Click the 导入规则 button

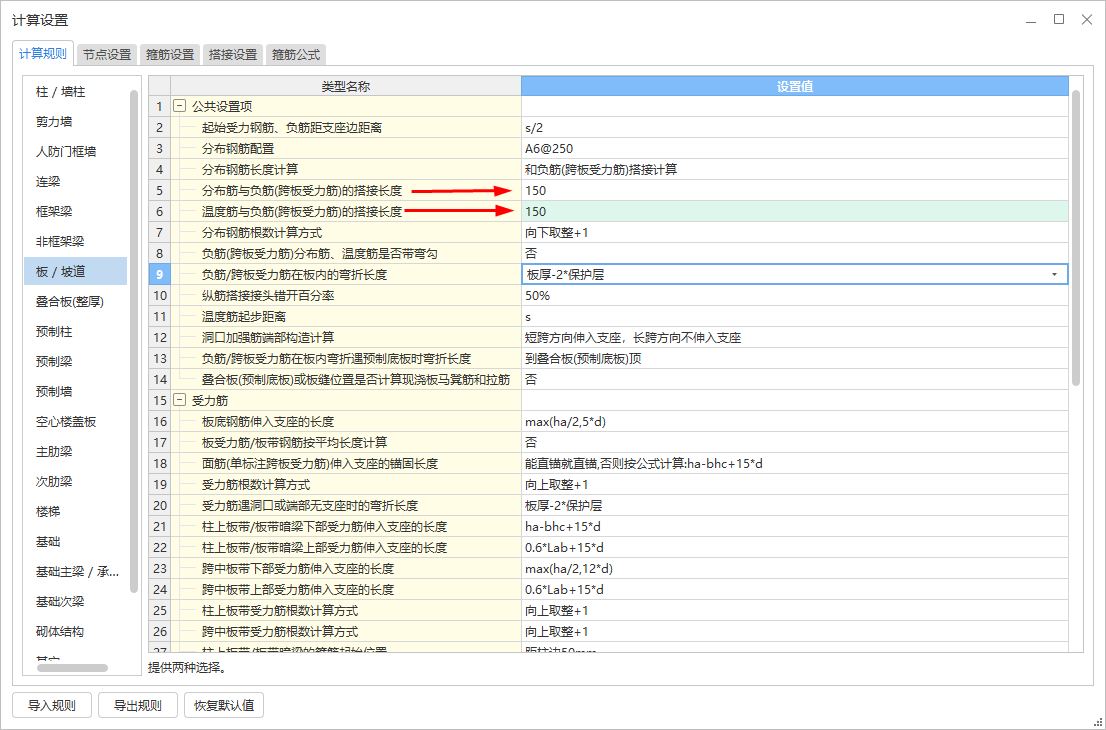coord(52,705)
